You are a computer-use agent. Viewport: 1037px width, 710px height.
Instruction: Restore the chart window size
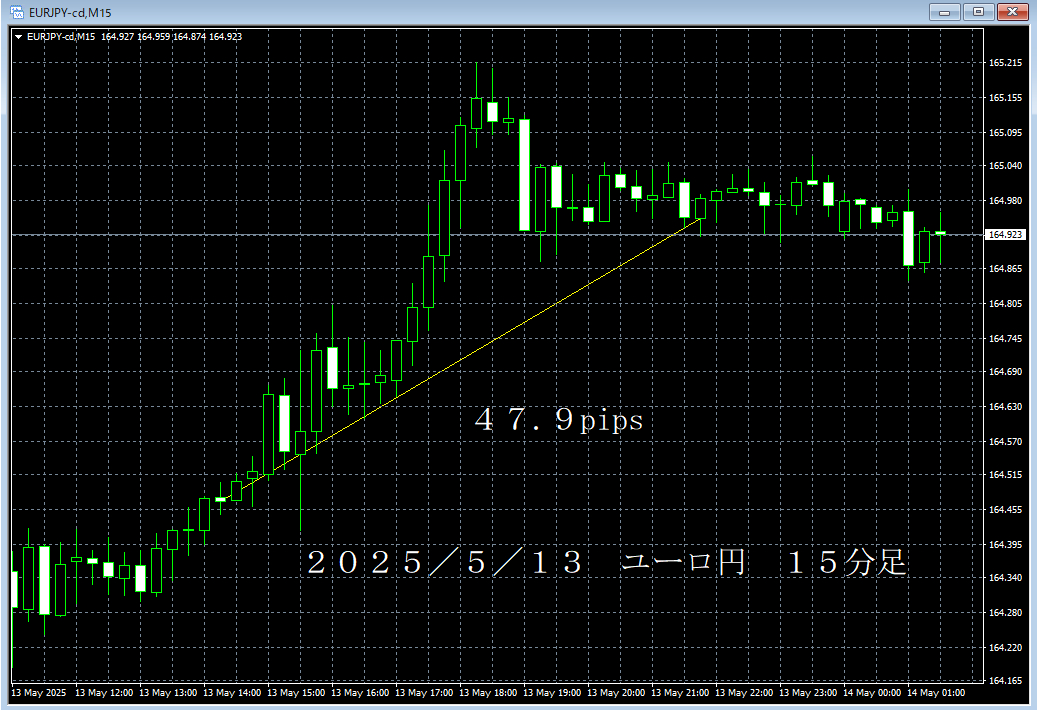point(978,12)
